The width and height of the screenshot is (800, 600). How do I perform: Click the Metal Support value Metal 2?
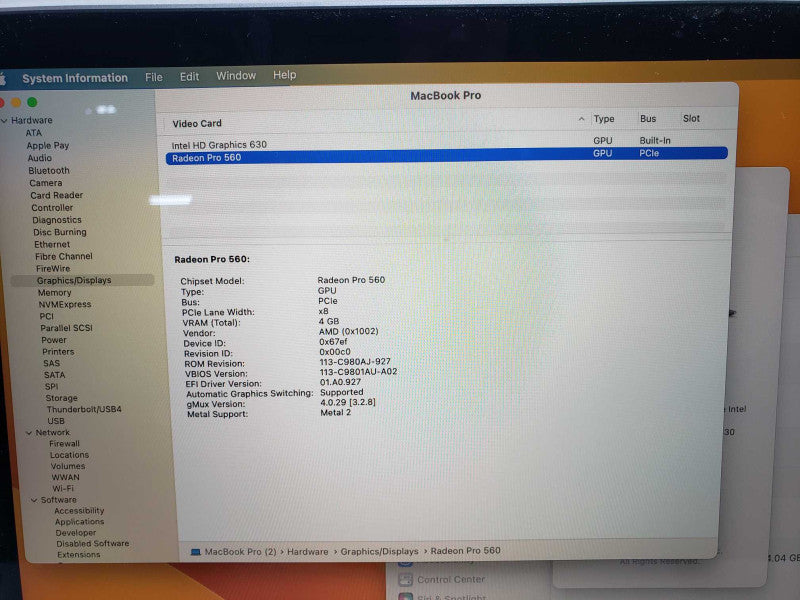pos(336,412)
